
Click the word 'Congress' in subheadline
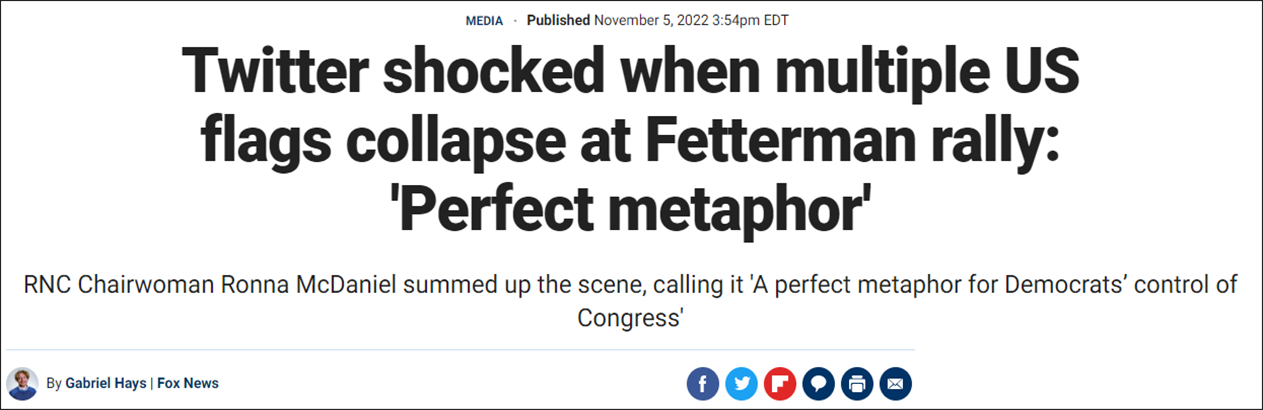(631, 316)
